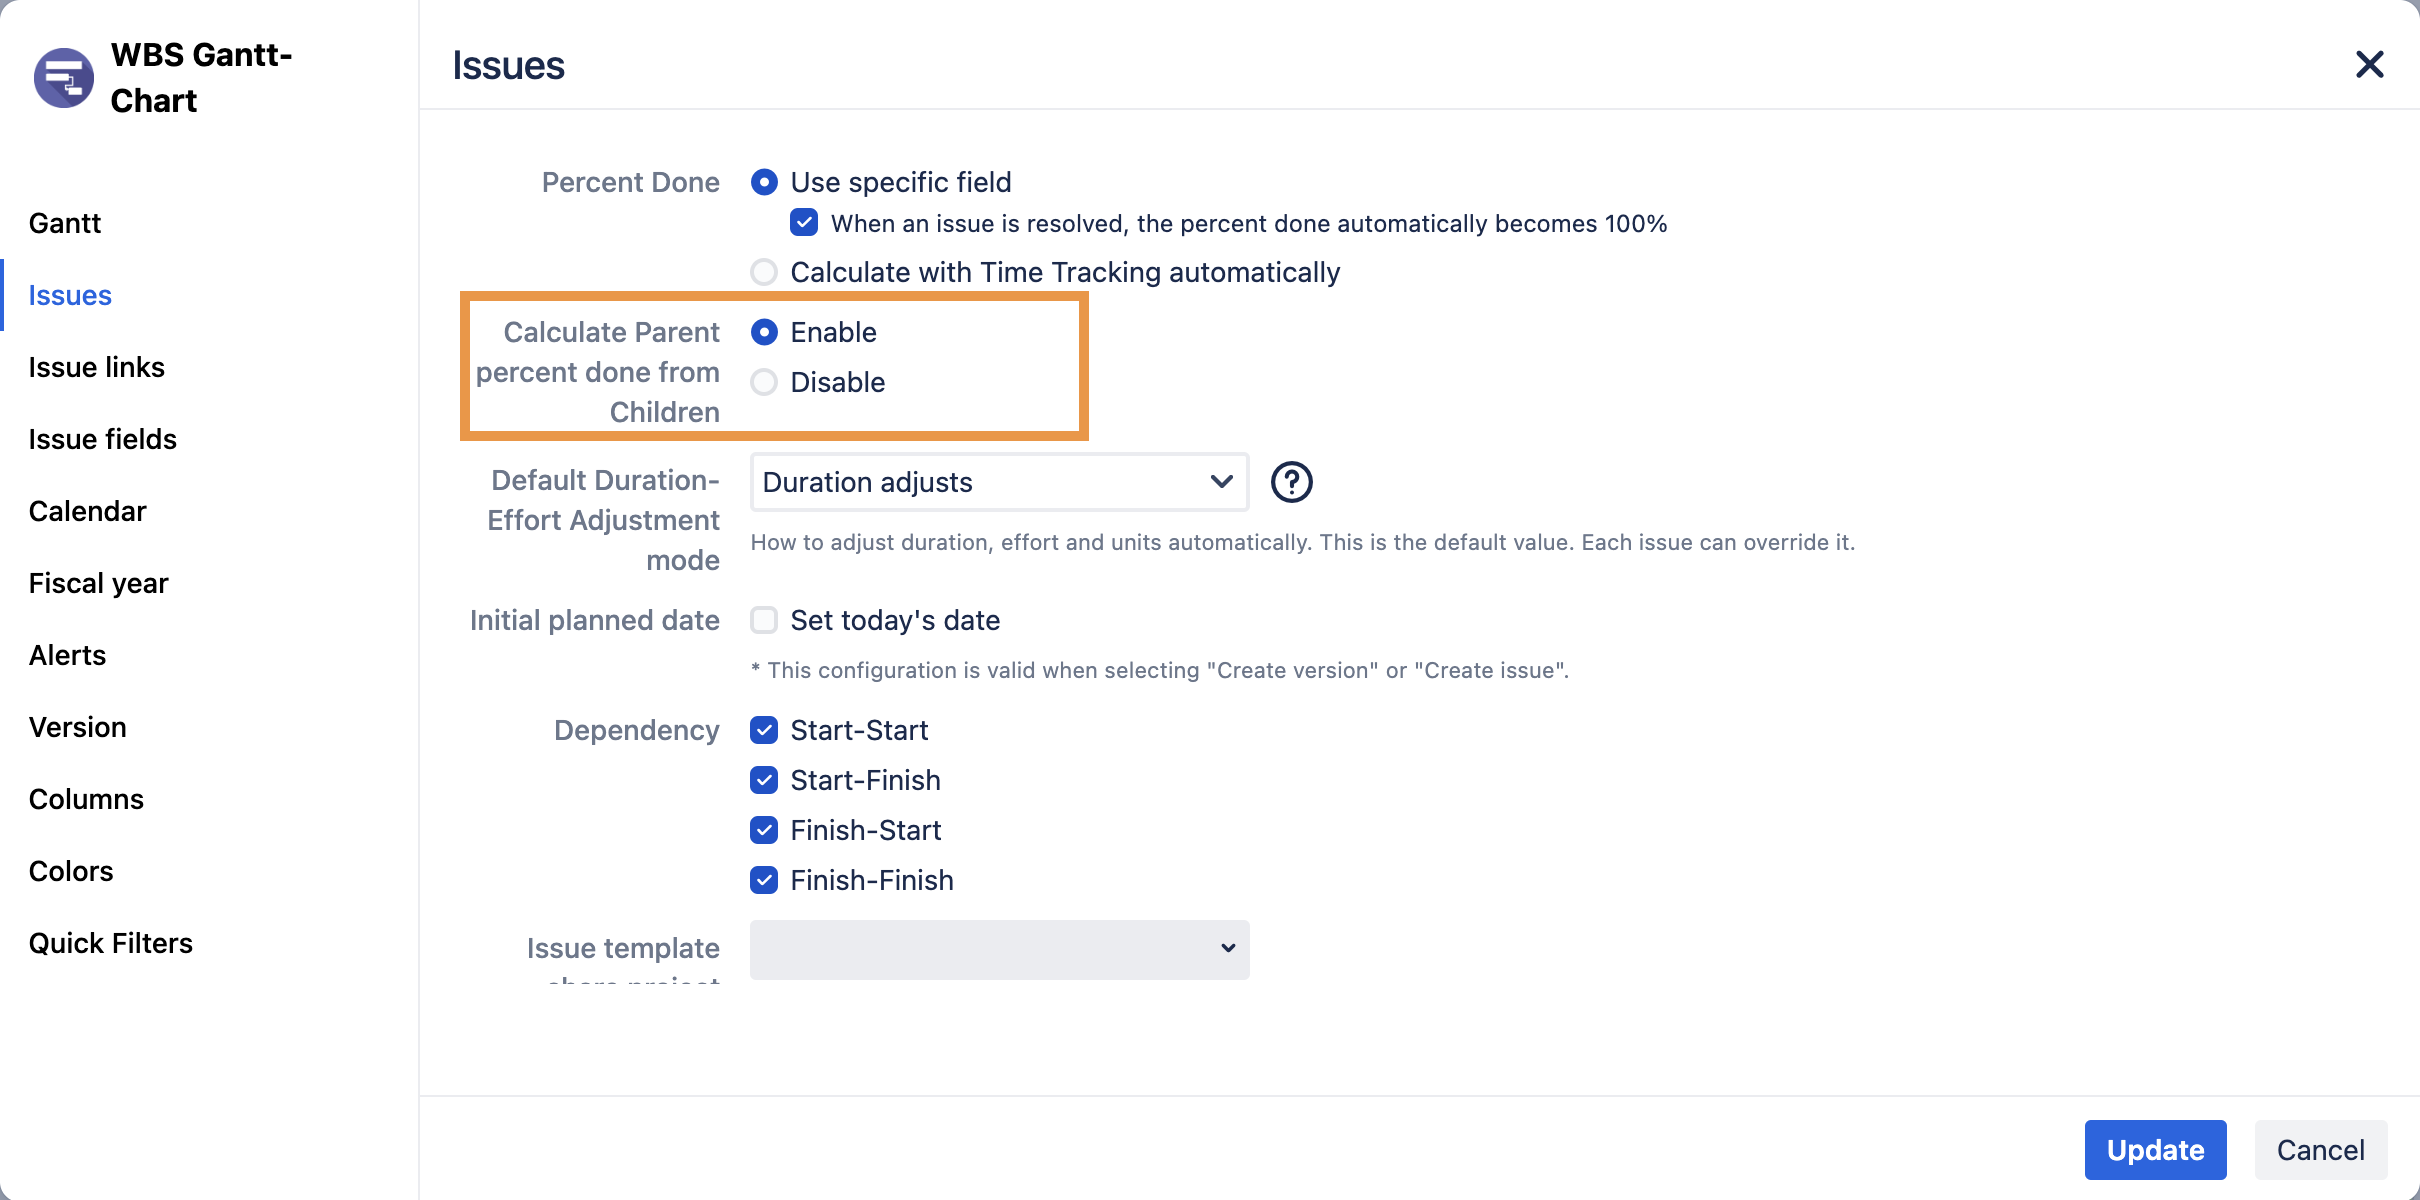Image resolution: width=2420 pixels, height=1200 pixels.
Task: Click the WBS Gantt-Chart logo icon
Action: (x=63, y=78)
